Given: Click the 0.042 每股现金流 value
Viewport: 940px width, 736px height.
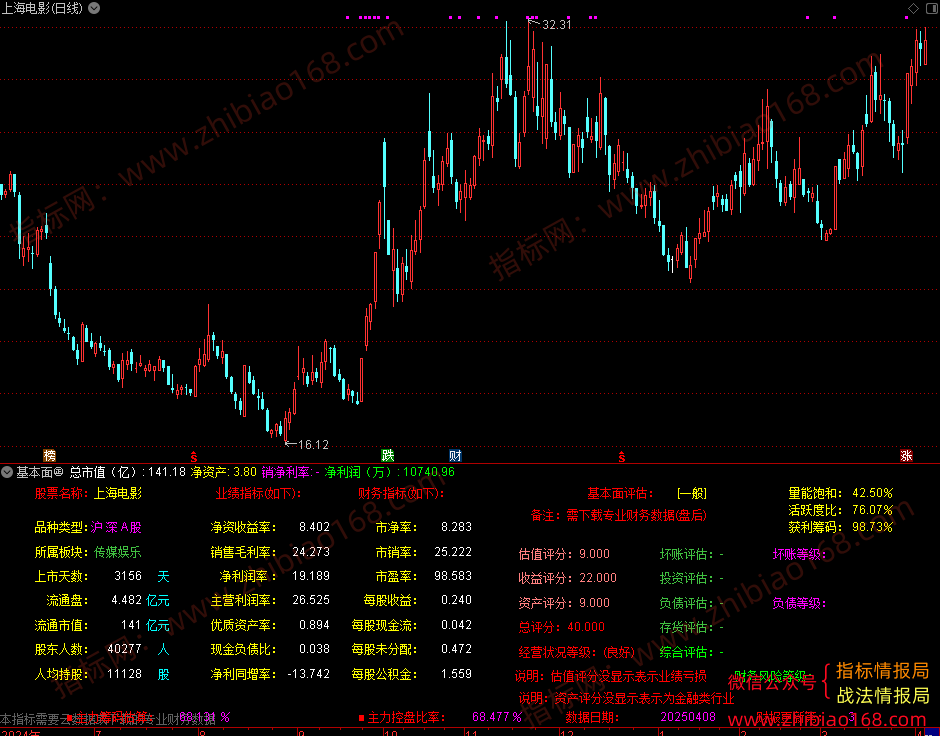Looking at the screenshot, I should point(457,625).
